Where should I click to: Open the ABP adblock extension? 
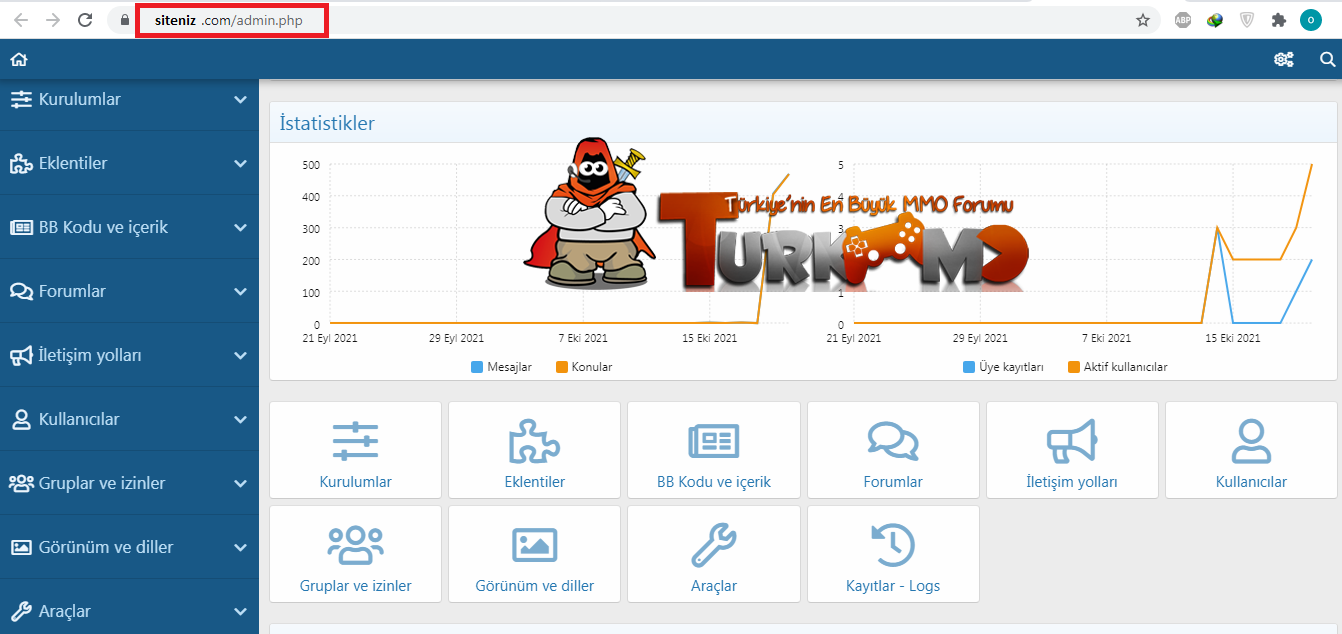[1183, 20]
